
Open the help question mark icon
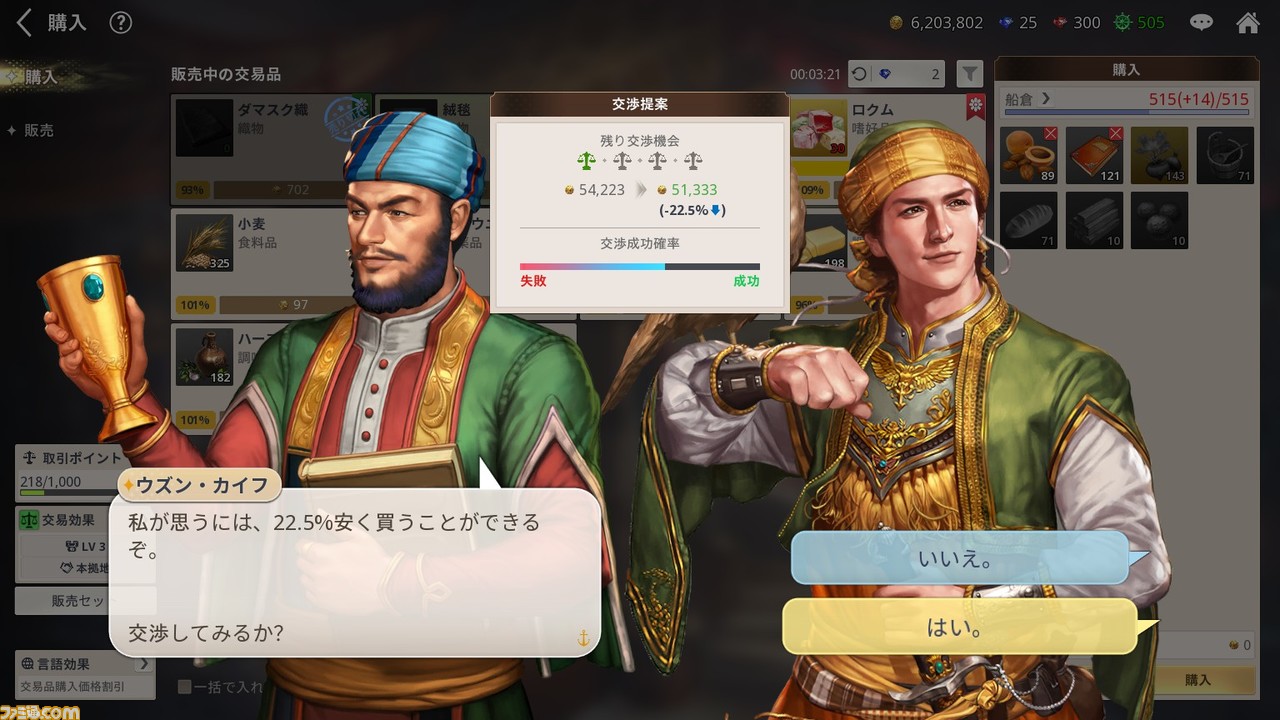coord(121,22)
